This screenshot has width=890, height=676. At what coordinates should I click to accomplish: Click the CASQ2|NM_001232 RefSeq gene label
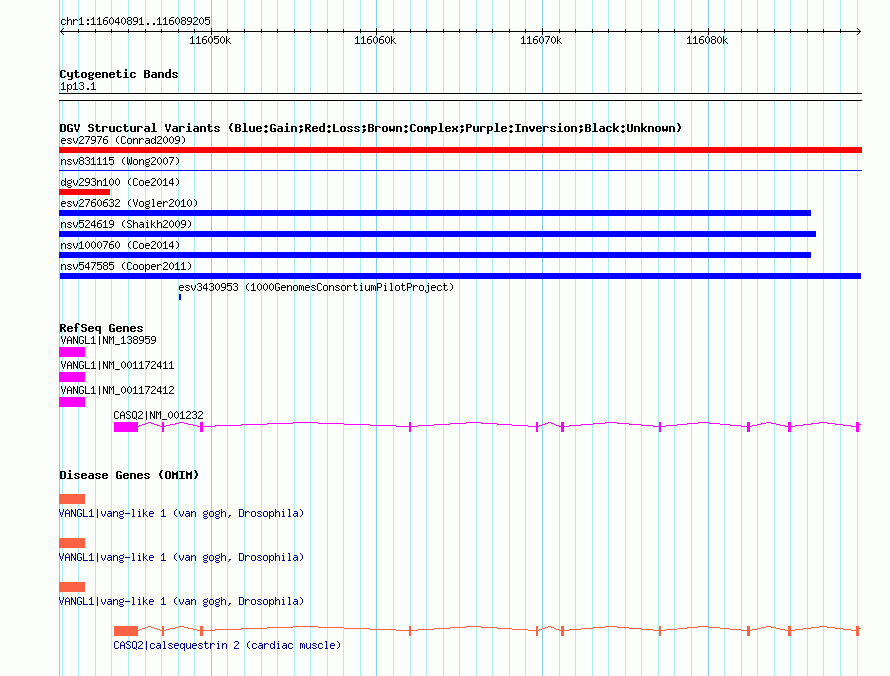click(x=158, y=415)
